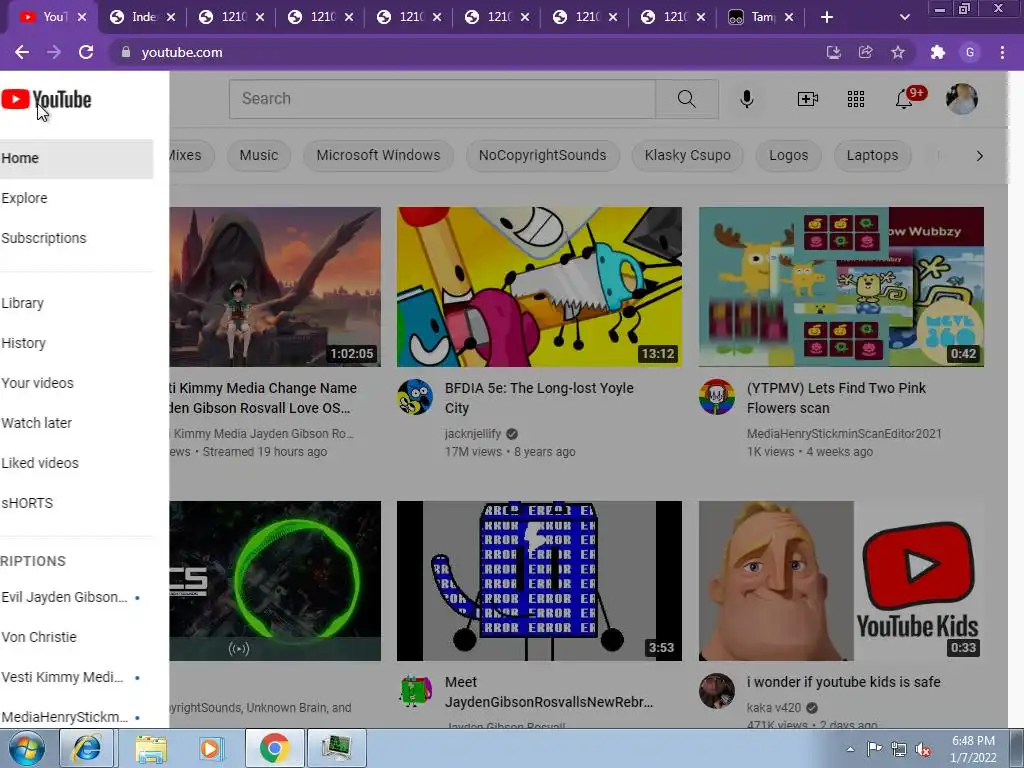The image size is (1024, 768).
Task: Go back with browser back arrow
Action: [x=22, y=52]
